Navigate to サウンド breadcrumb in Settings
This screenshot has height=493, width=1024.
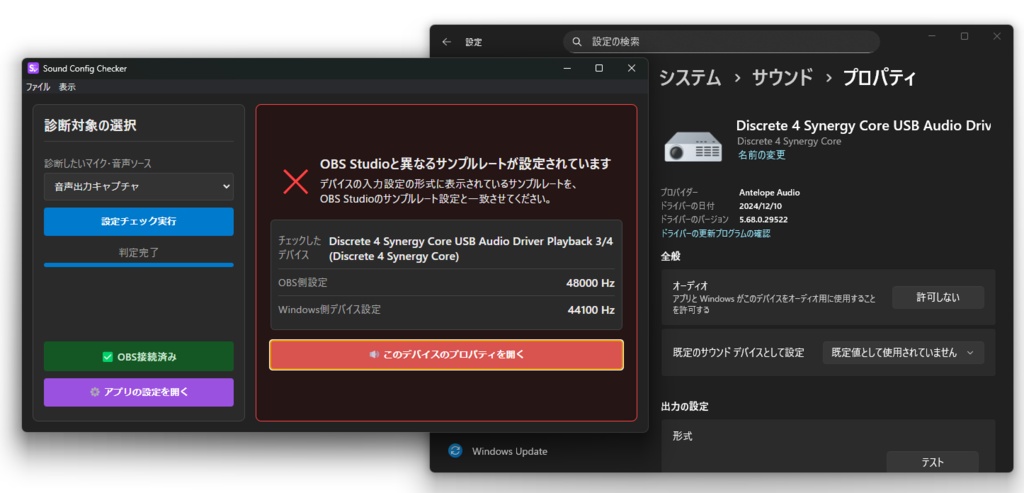coord(782,78)
